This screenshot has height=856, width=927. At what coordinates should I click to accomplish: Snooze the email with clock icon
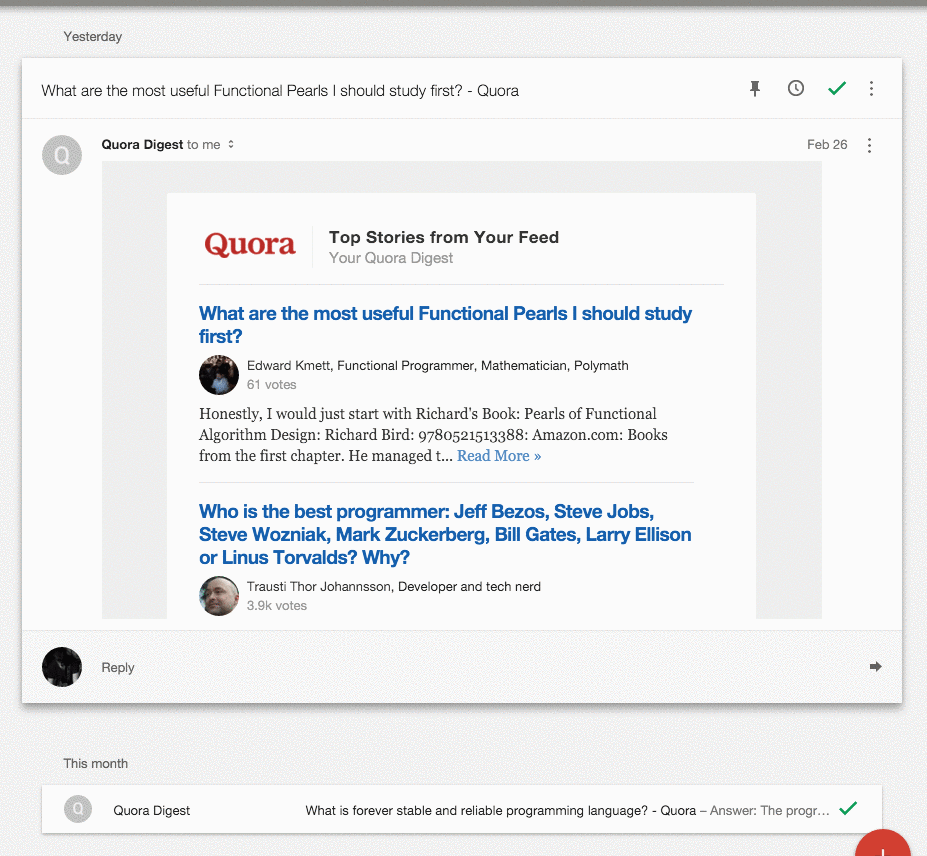796,89
